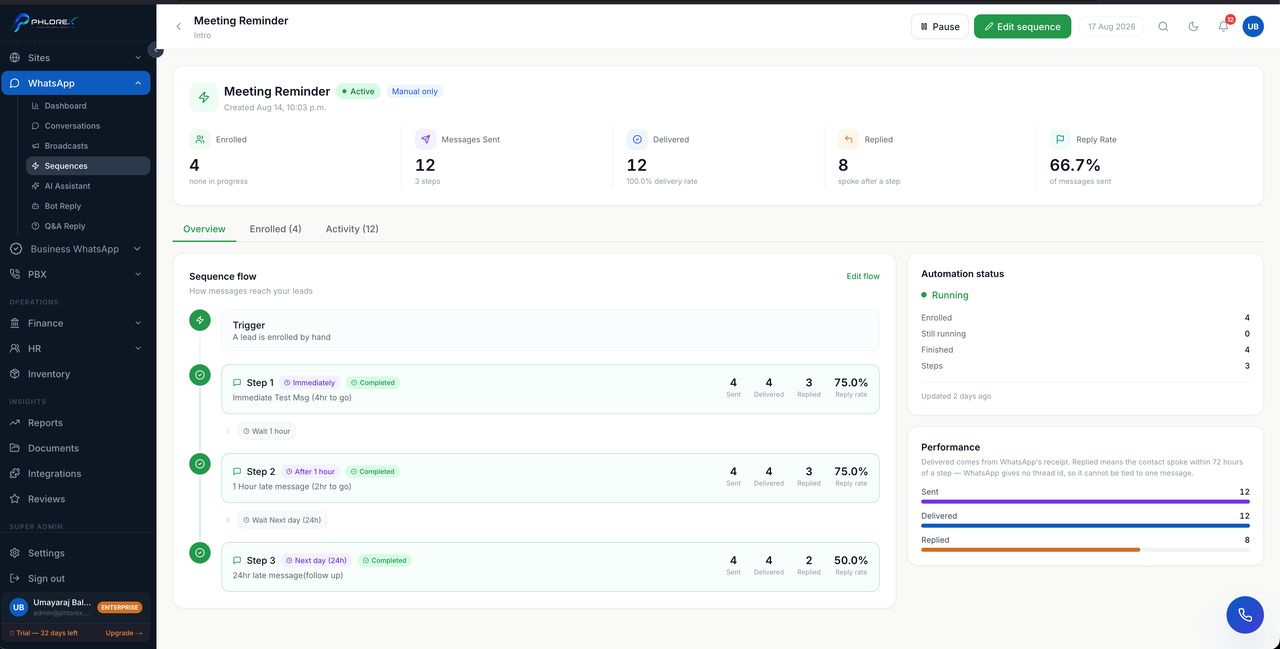Click the Enrolled people icon
The image size is (1280, 649).
[200, 140]
